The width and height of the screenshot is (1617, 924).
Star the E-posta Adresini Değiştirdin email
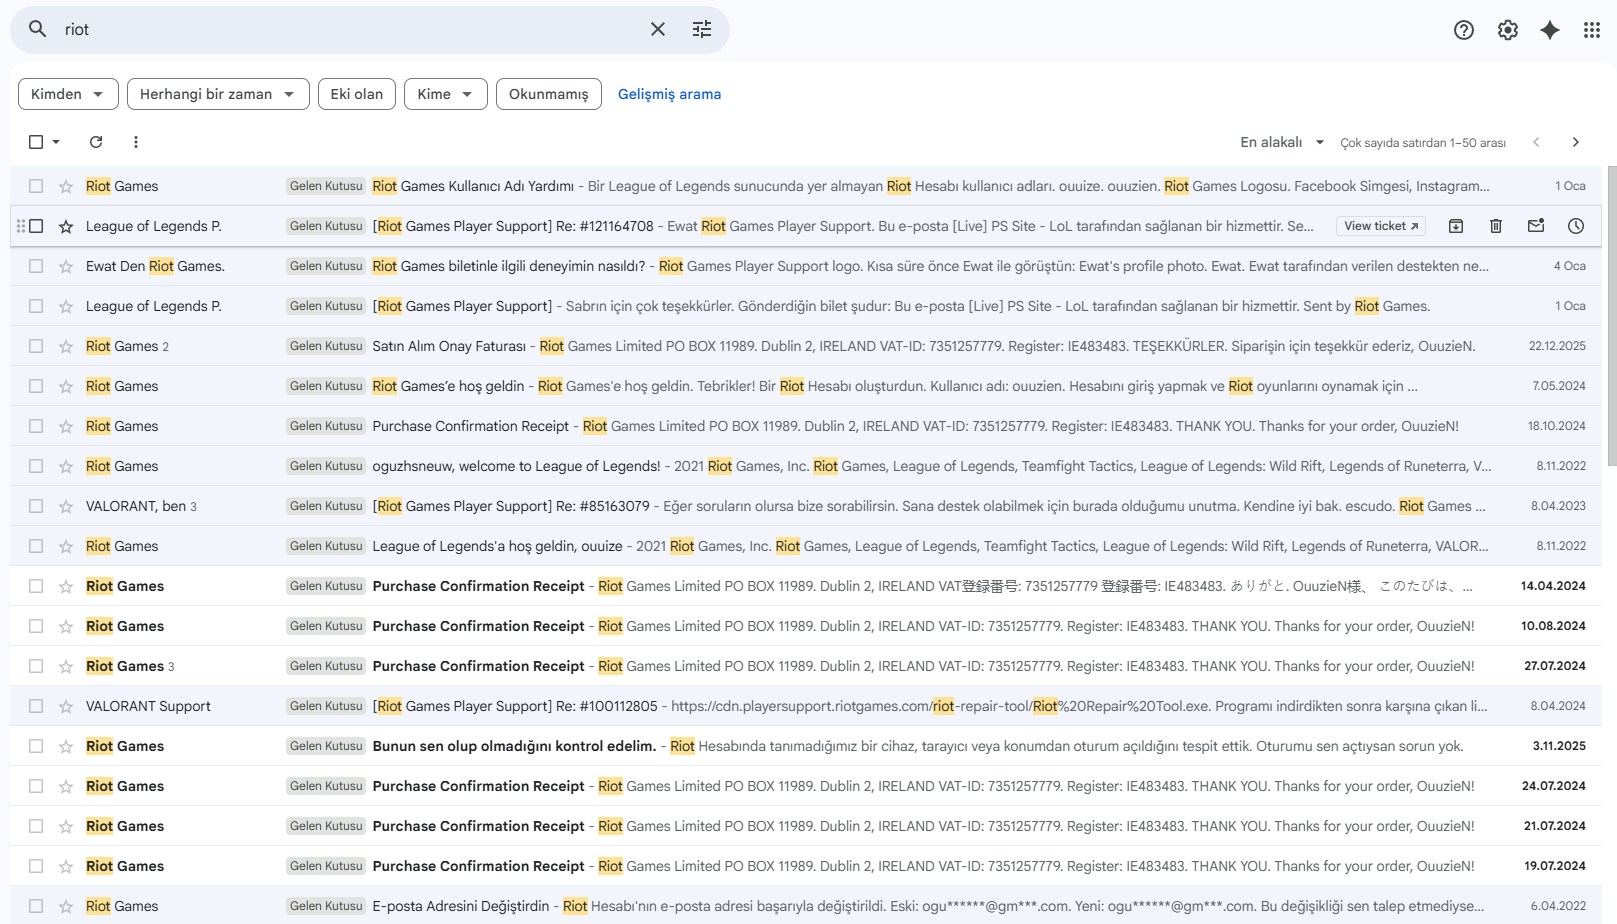click(66, 906)
